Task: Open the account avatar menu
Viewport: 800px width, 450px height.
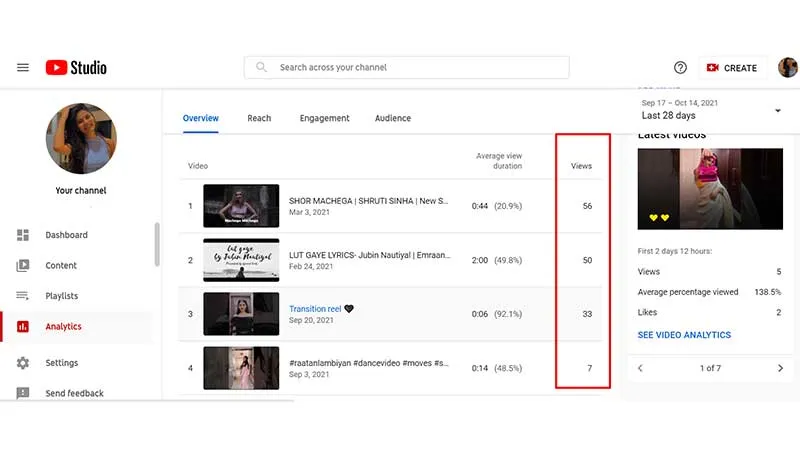Action: pyautogui.click(x=787, y=67)
